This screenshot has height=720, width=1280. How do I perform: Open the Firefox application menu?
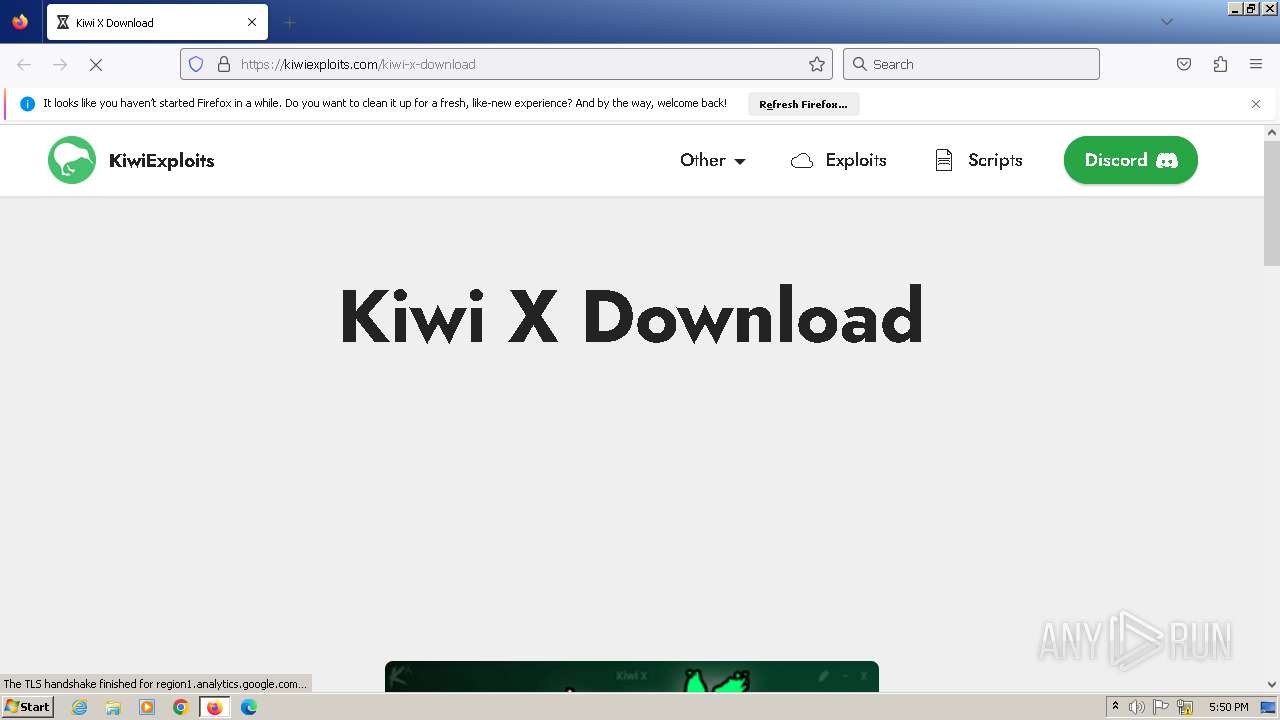tap(1256, 64)
